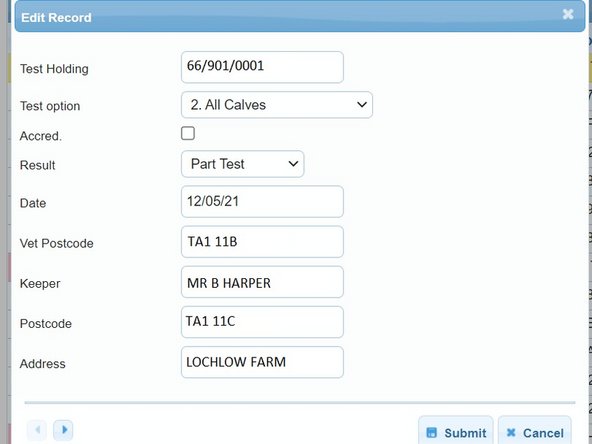Click the Address label
The height and width of the screenshot is (444, 592).
click(43, 364)
